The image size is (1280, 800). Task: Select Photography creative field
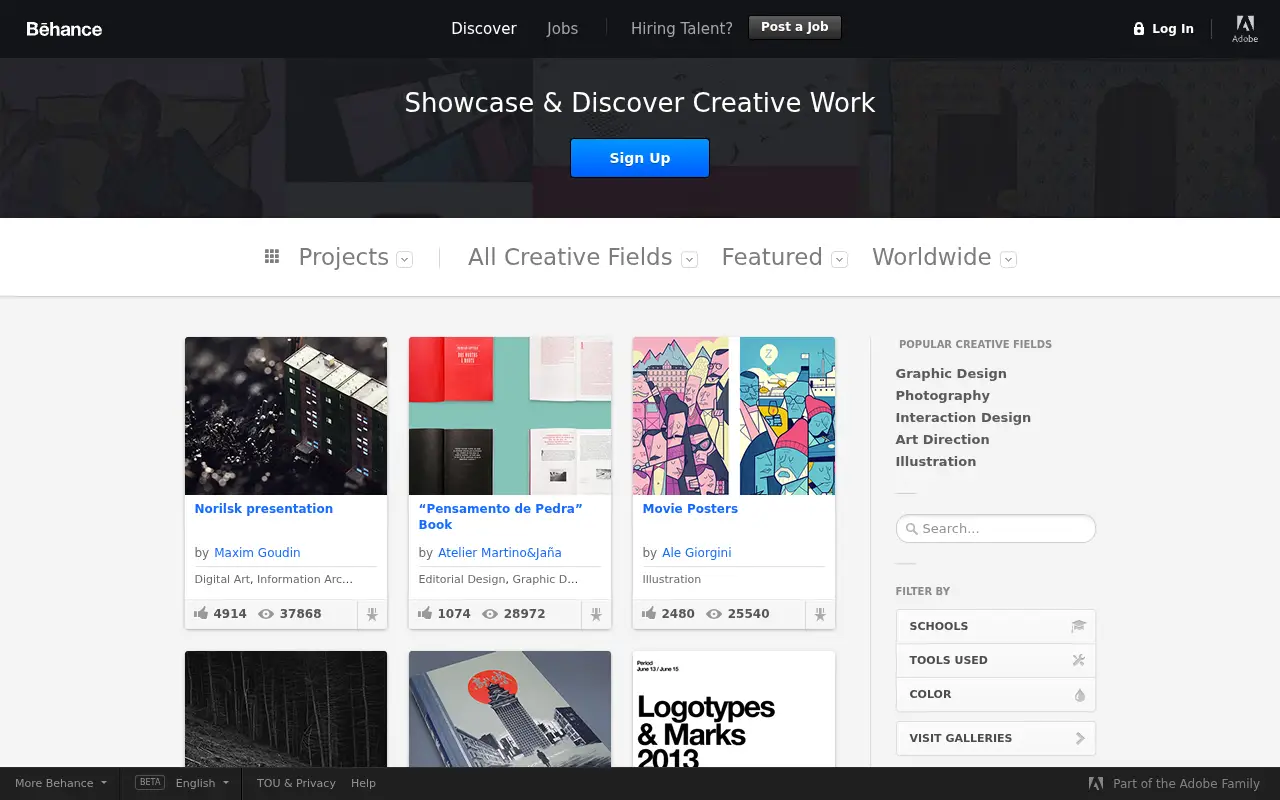942,395
